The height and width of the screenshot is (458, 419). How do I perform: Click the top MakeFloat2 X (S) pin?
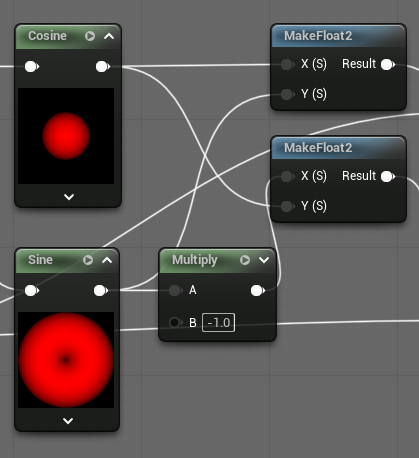287,64
